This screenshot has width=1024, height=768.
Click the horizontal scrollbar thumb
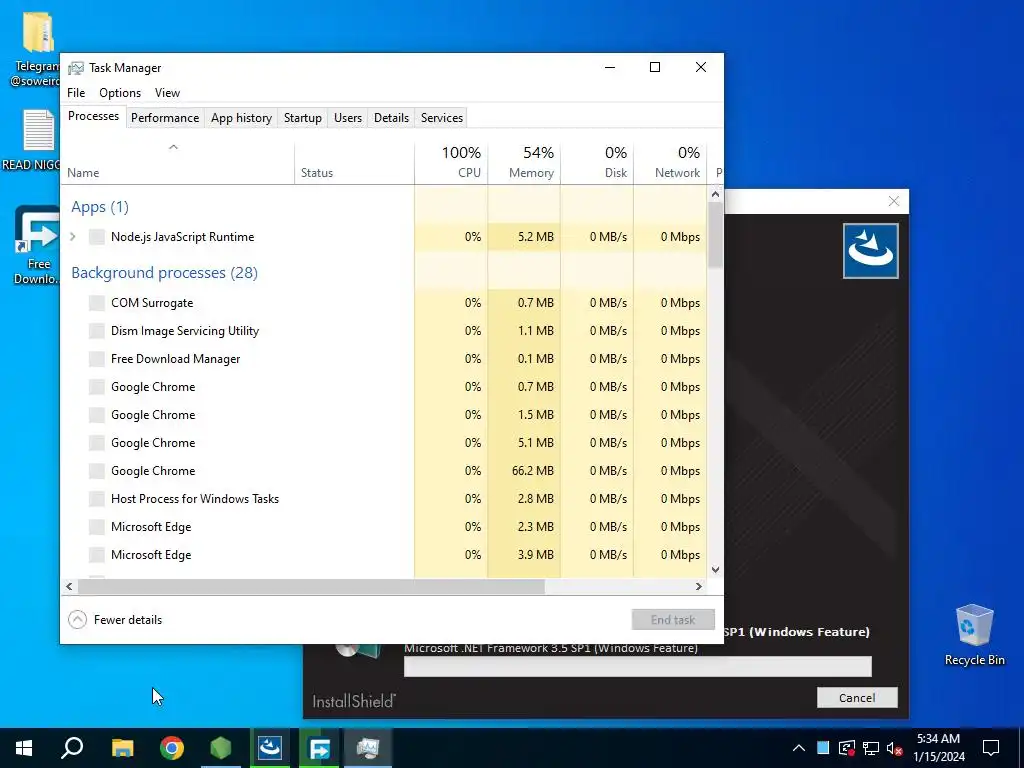point(311,586)
